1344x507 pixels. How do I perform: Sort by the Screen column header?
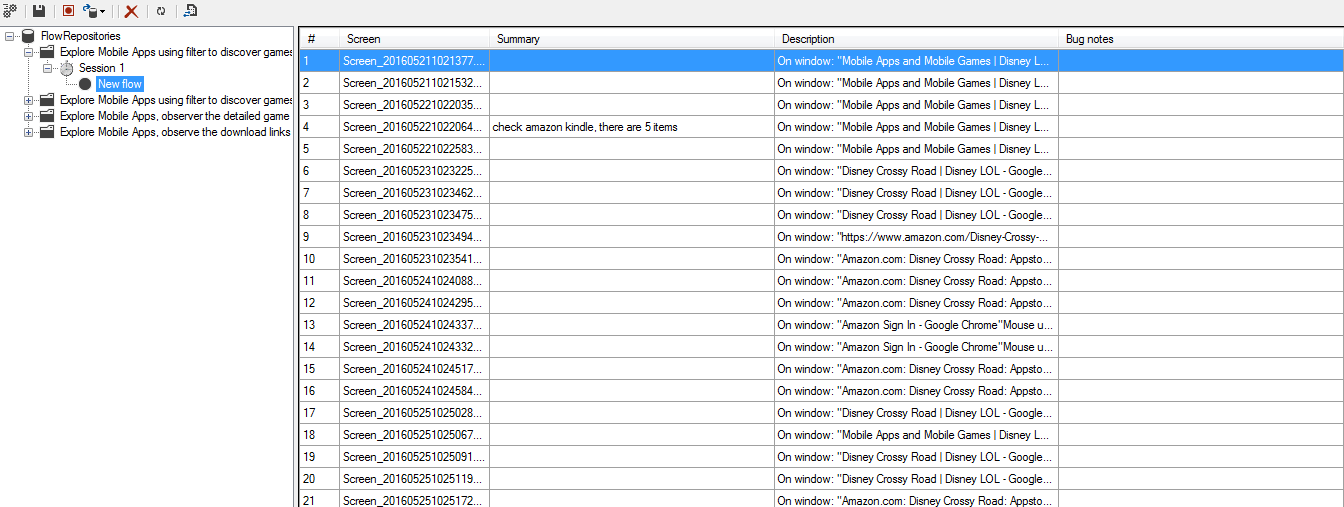(x=414, y=39)
